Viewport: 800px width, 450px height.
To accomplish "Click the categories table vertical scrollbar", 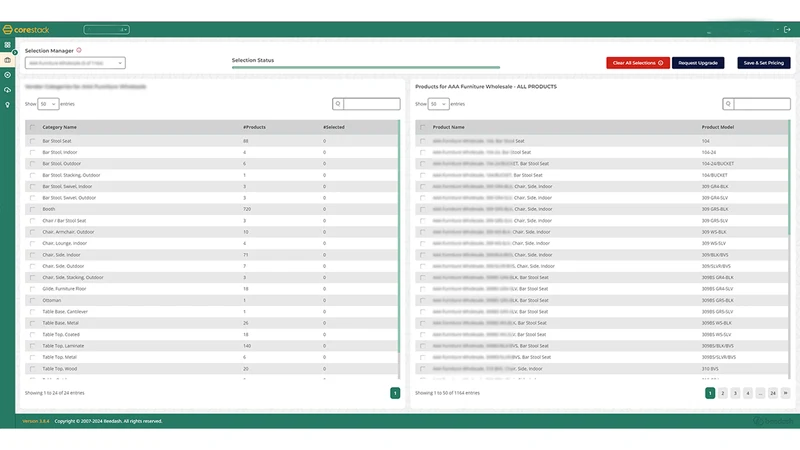I will pos(399,236).
